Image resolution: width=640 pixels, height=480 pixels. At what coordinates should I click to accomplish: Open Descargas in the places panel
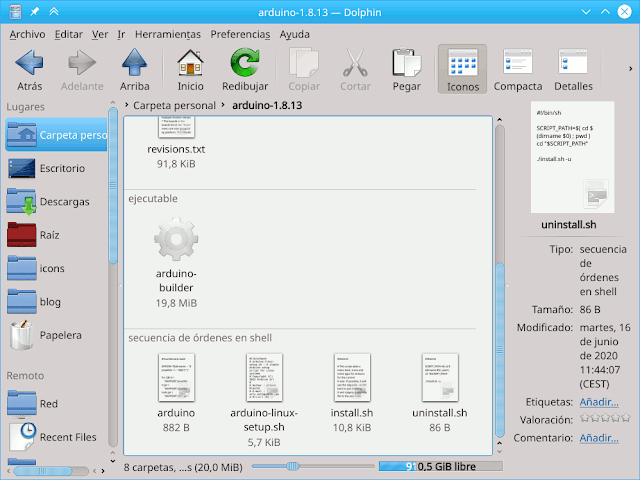pos(56,202)
